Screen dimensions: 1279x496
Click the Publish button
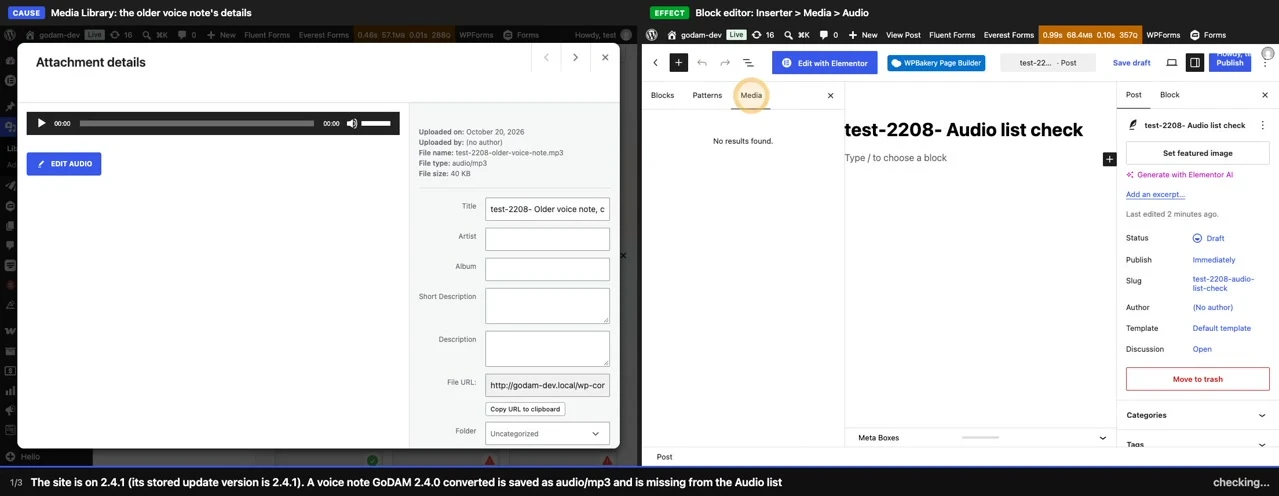click(1229, 62)
